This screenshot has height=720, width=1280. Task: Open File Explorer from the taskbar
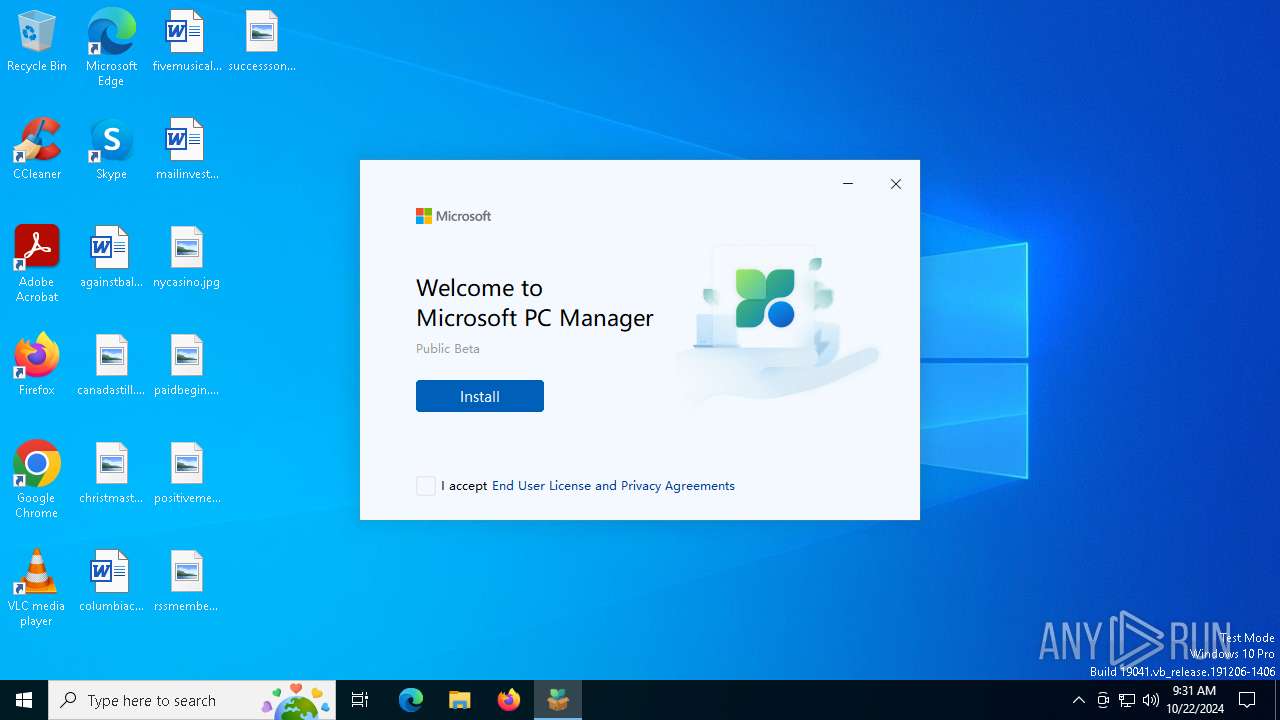tap(460, 700)
